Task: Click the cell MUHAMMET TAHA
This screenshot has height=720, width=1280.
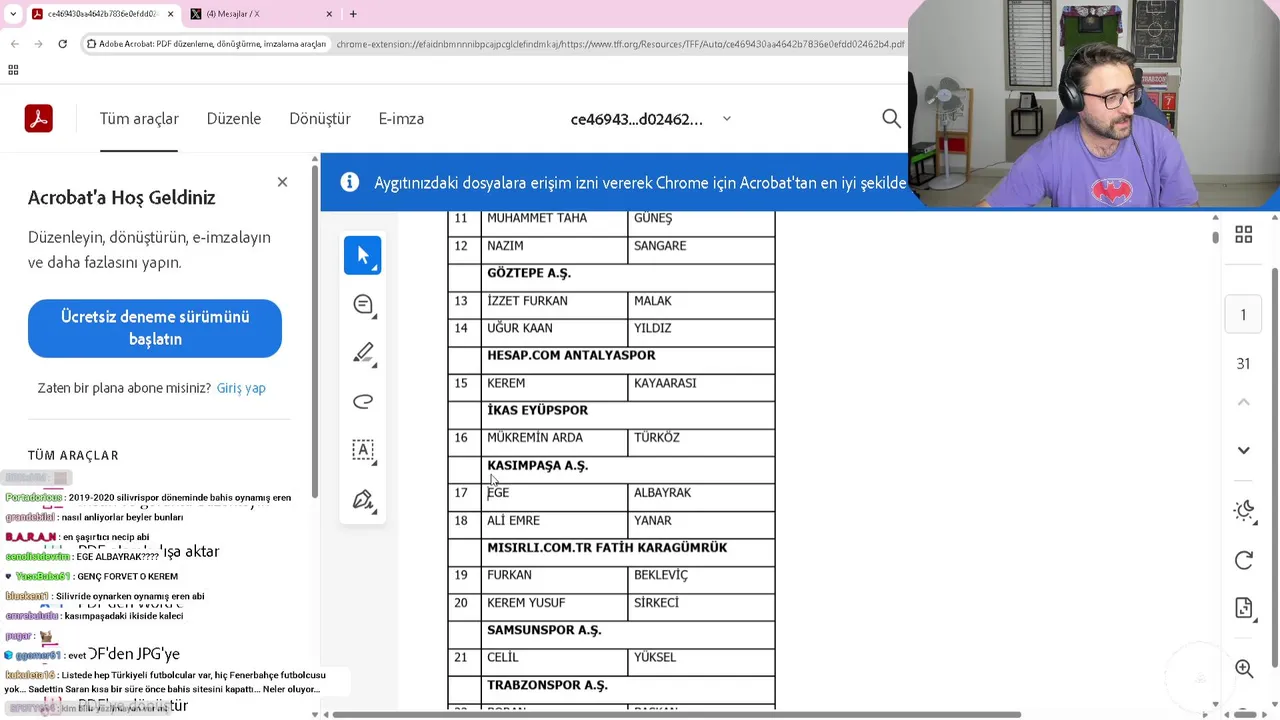Action: tap(537, 218)
